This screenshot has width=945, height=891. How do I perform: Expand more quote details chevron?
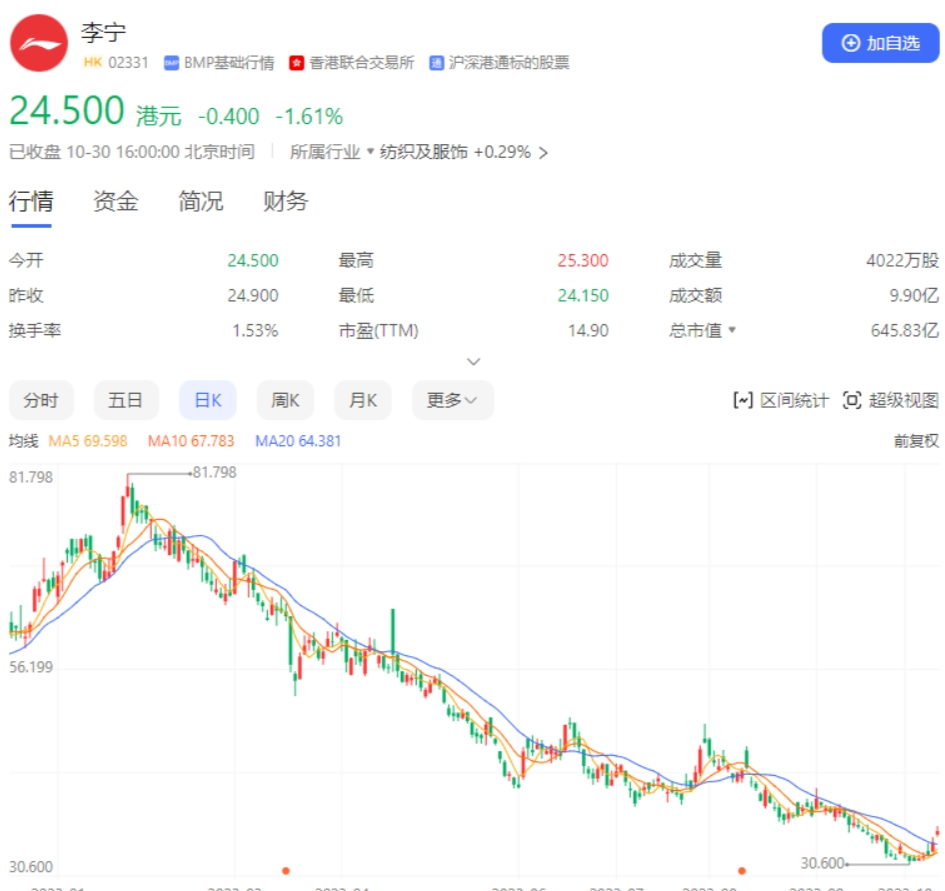click(474, 361)
